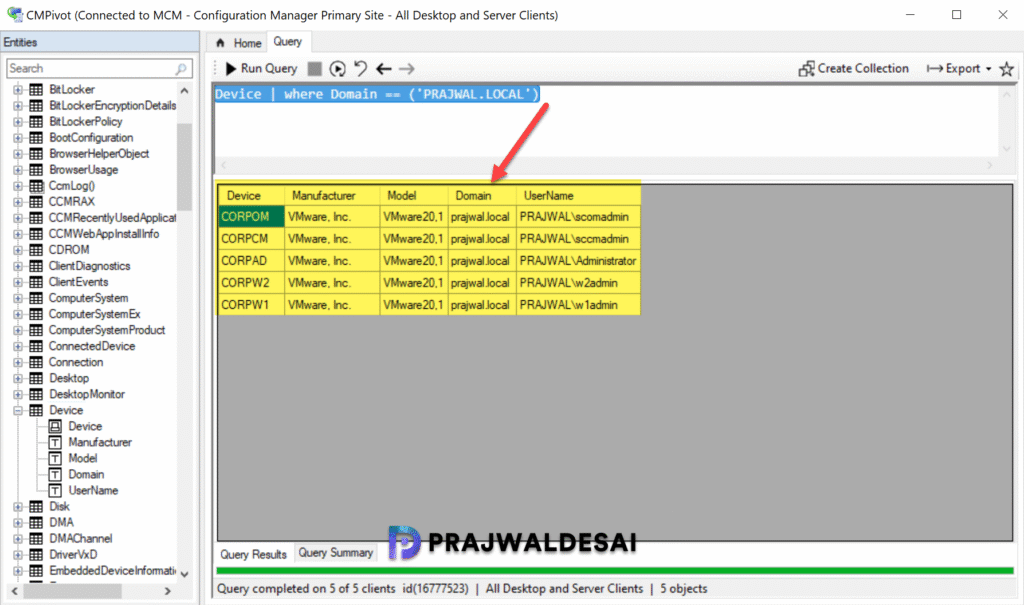Click the Model text-type icon
The image size is (1024, 605).
[x=56, y=459]
